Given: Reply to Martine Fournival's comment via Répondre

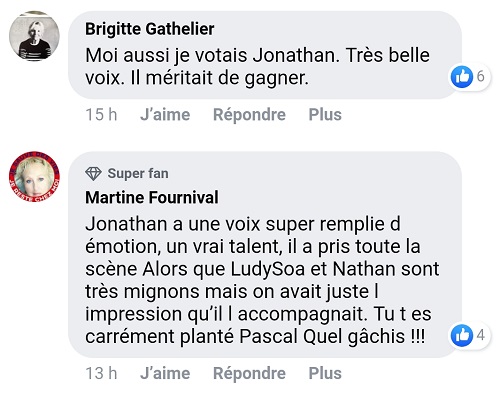Looking at the screenshot, I should pos(249,373).
